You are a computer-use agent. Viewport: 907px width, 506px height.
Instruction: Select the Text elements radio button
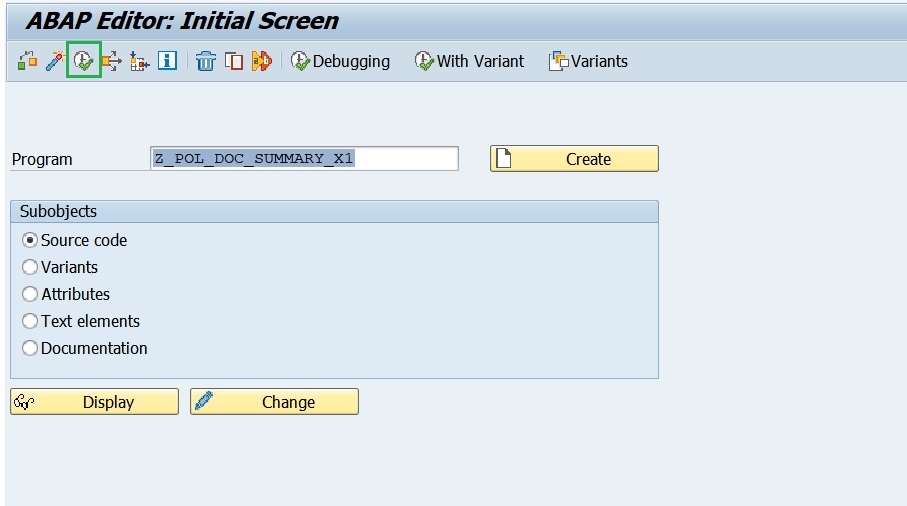(x=30, y=321)
